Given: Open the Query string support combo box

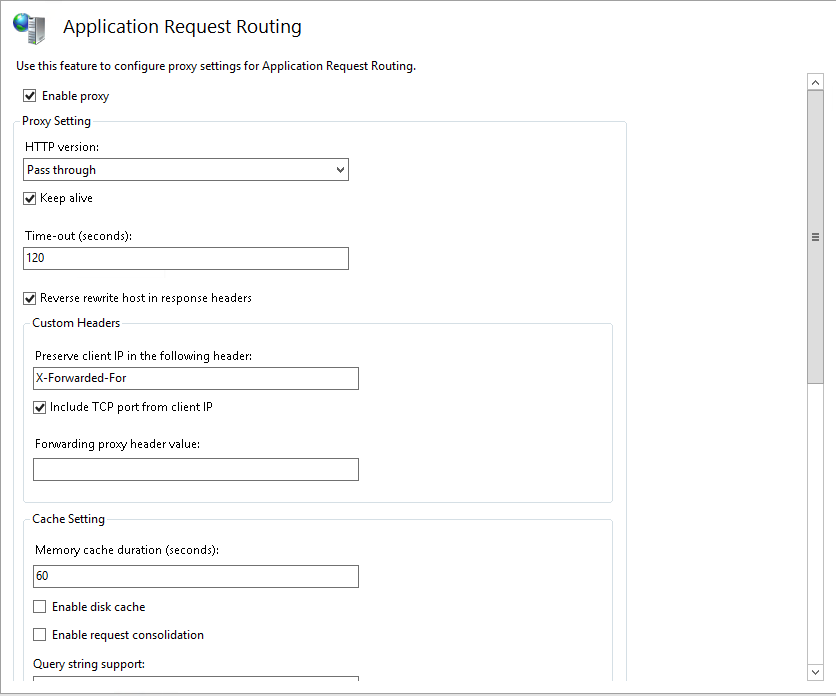Looking at the screenshot, I should point(196,678).
